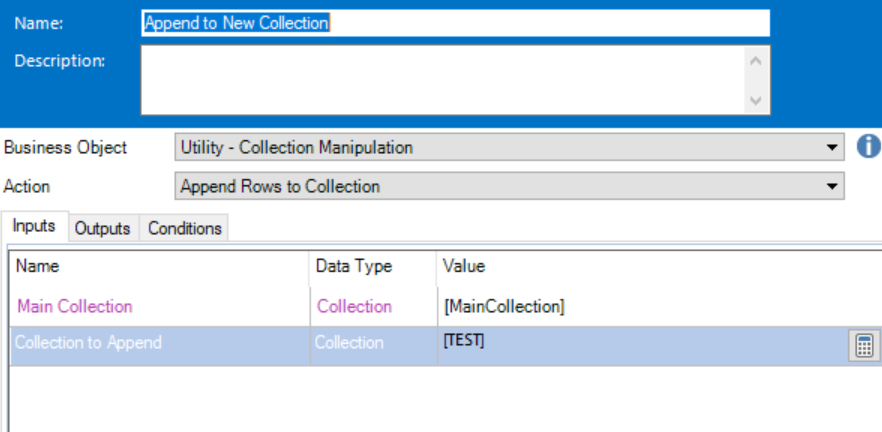Expand the Business Object dropdown

tap(831, 148)
